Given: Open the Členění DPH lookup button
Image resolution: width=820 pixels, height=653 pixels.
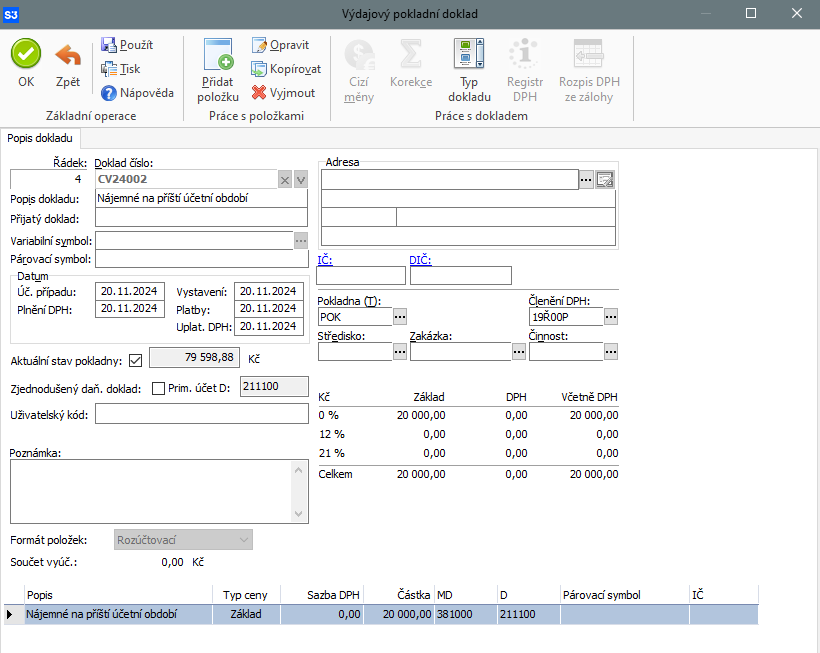Looking at the screenshot, I should [611, 316].
